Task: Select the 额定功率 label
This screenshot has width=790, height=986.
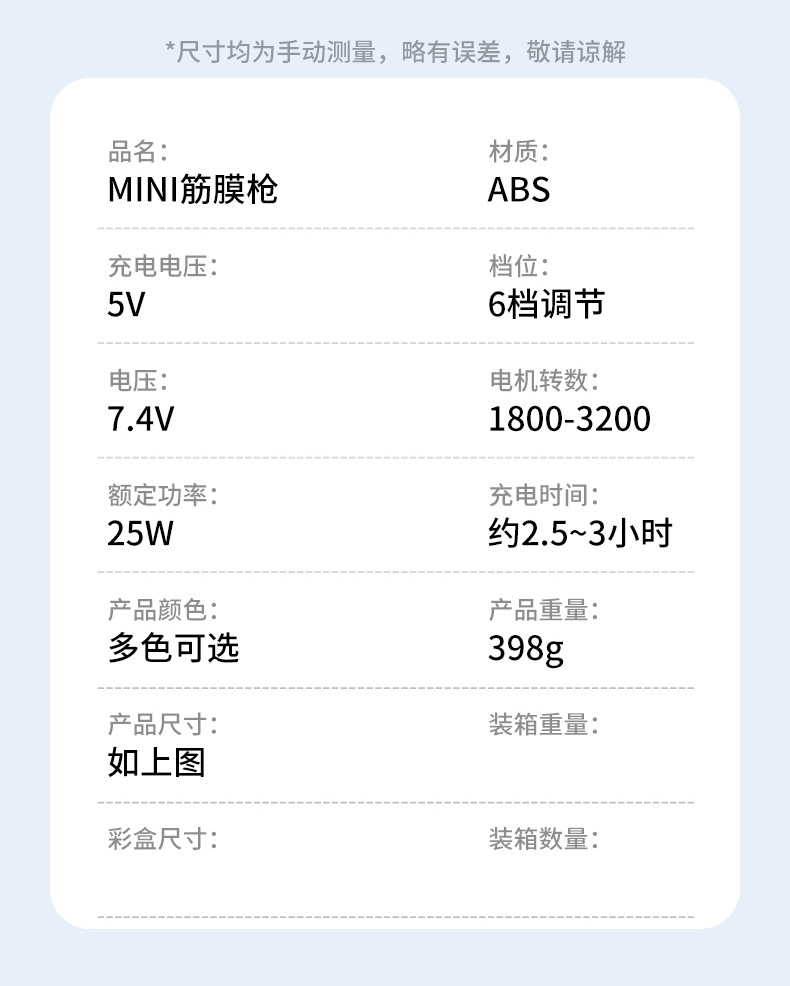Action: (162, 495)
